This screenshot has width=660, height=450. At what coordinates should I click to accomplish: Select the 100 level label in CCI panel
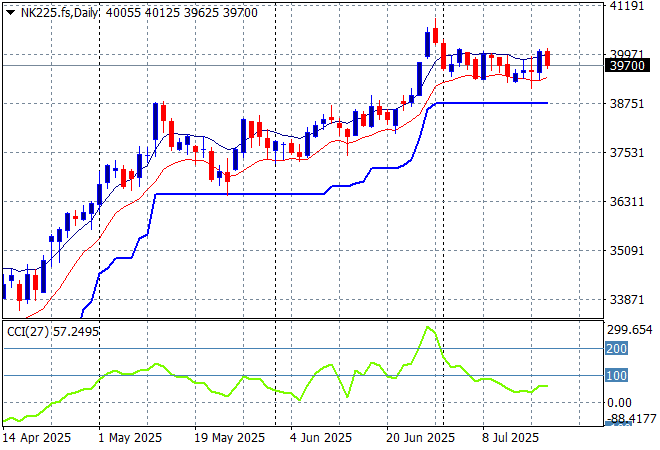pos(617,376)
